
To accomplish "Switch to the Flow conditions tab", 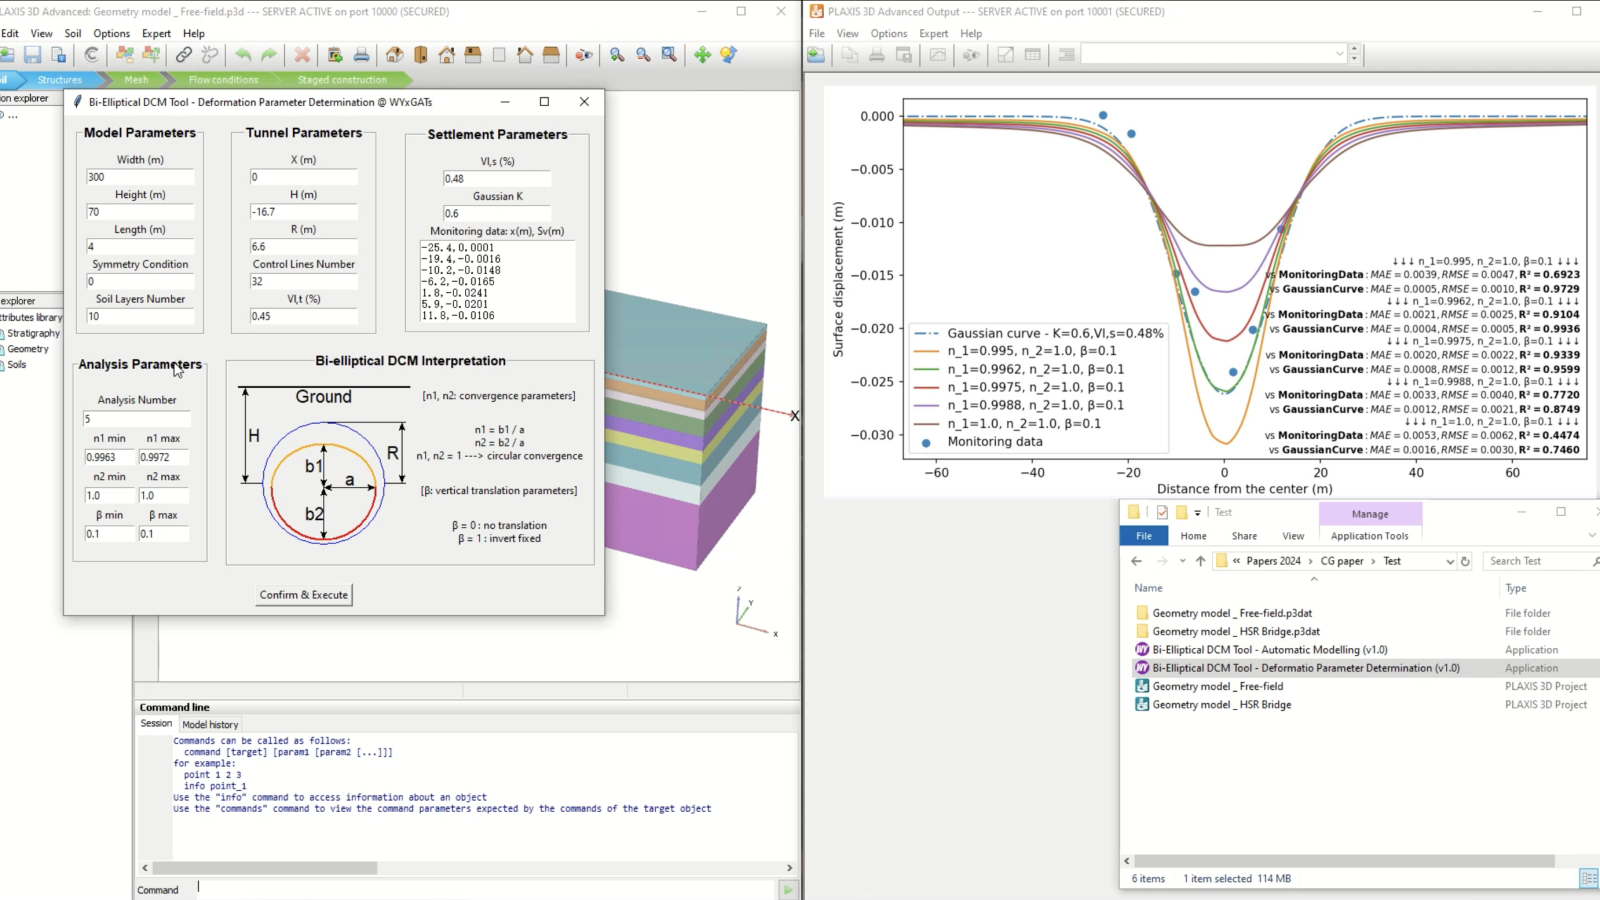I will [223, 80].
